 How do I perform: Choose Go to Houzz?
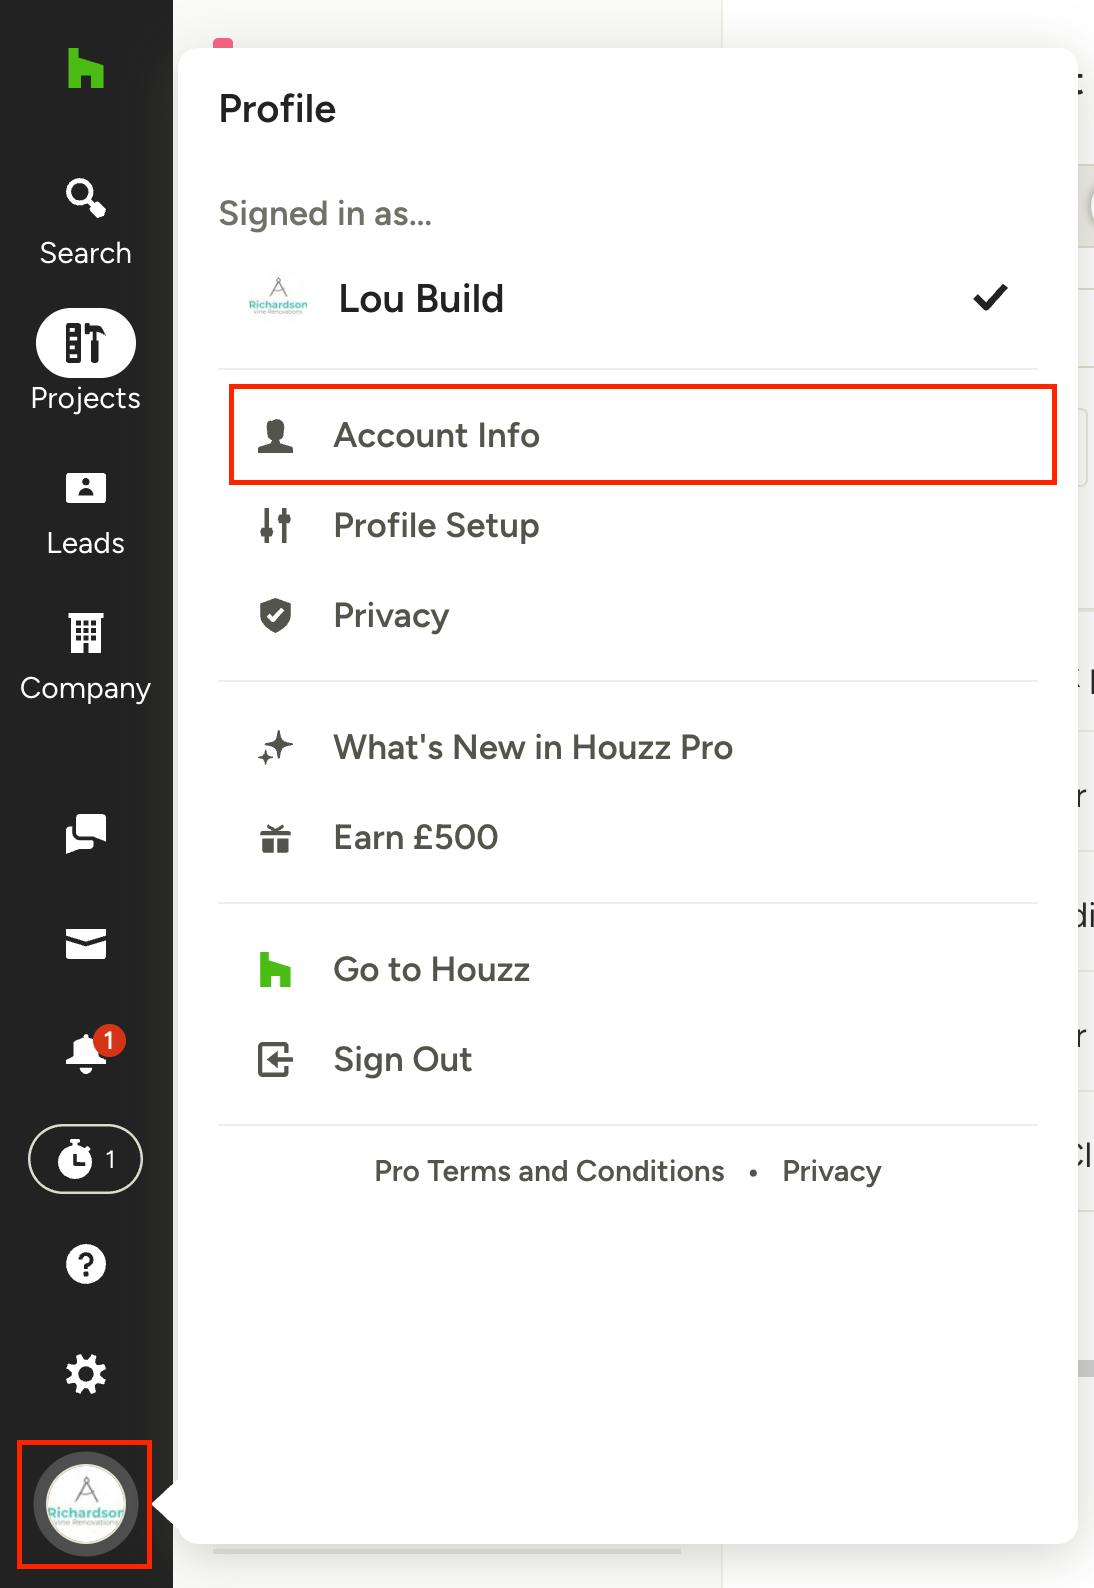(x=628, y=969)
